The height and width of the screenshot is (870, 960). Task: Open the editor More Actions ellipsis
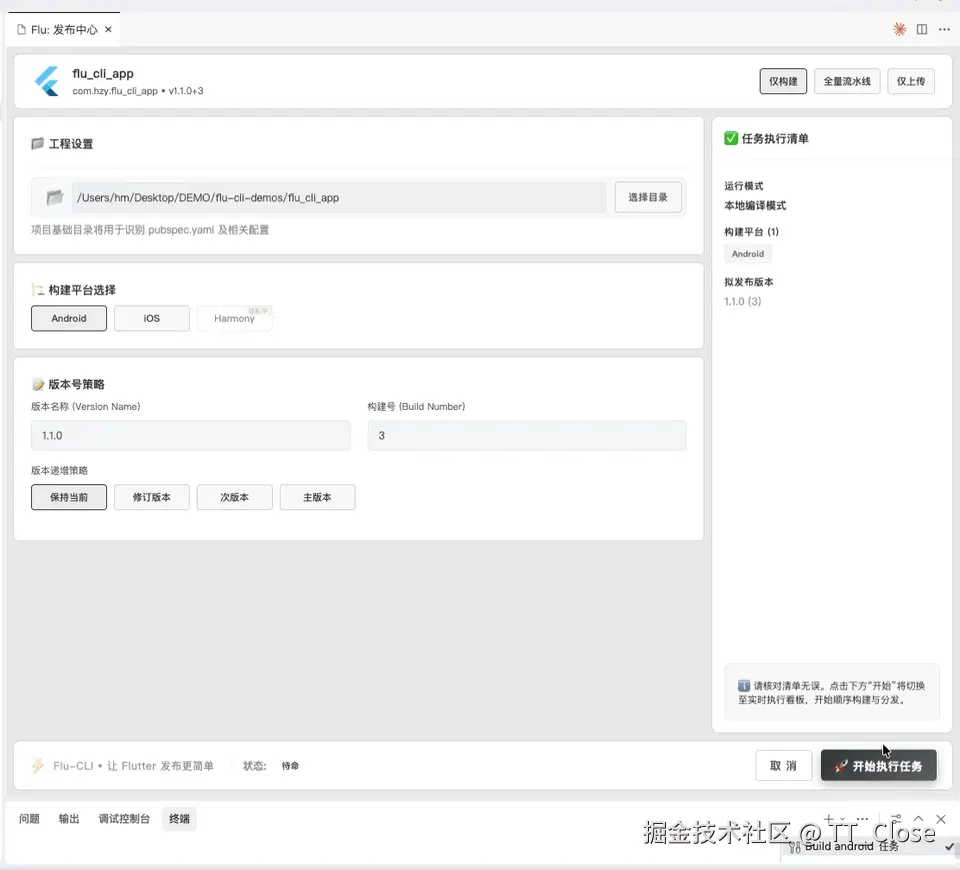click(944, 29)
